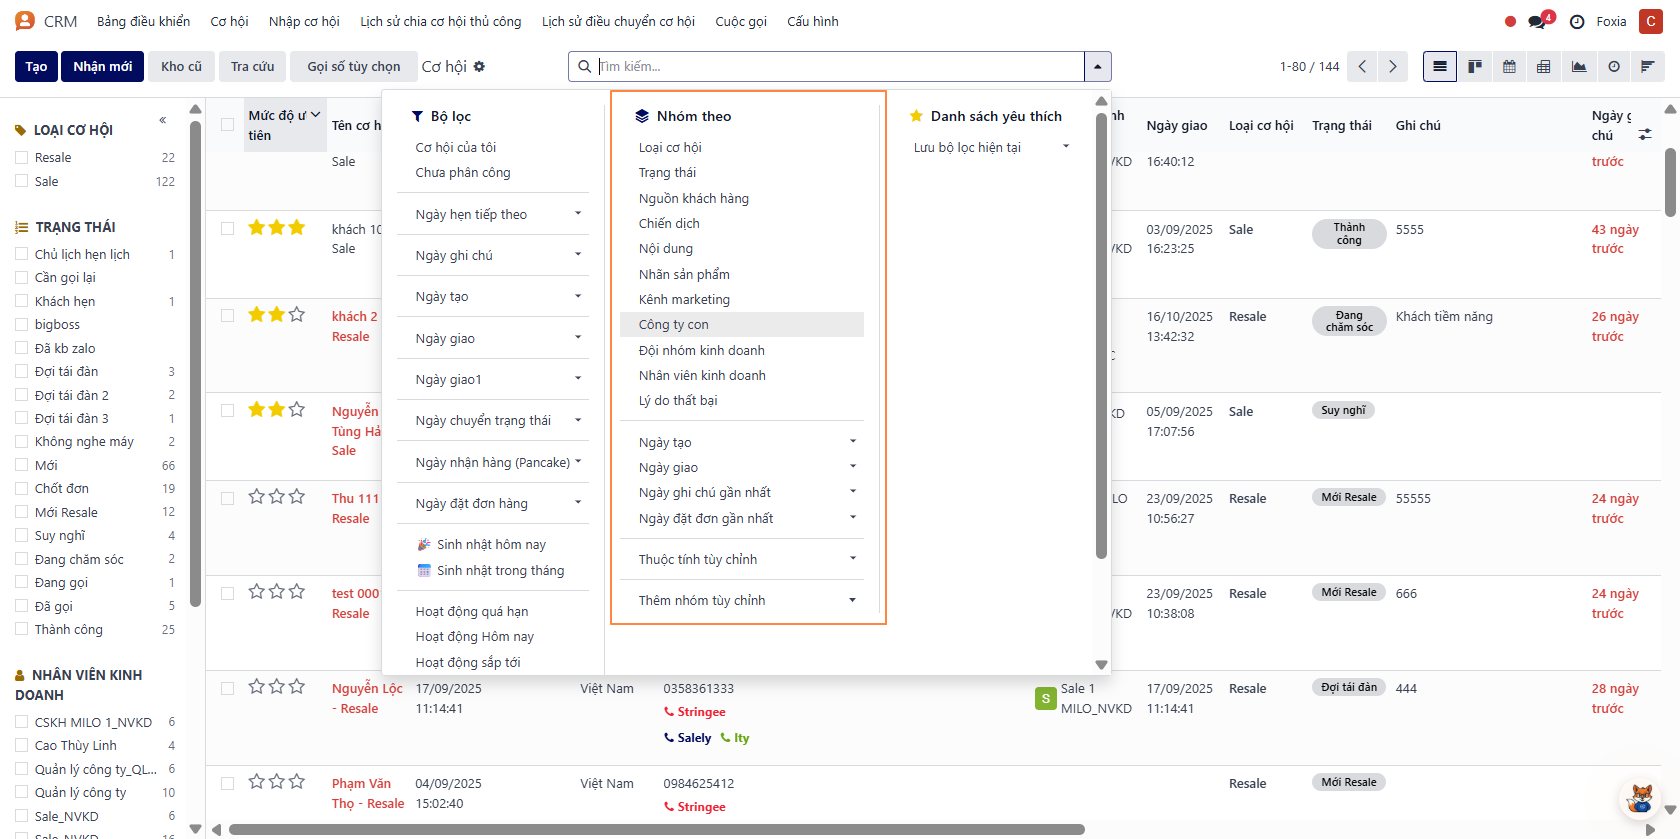Go to next page of records
Screen dimensions: 1680x839
click(x=1392, y=67)
